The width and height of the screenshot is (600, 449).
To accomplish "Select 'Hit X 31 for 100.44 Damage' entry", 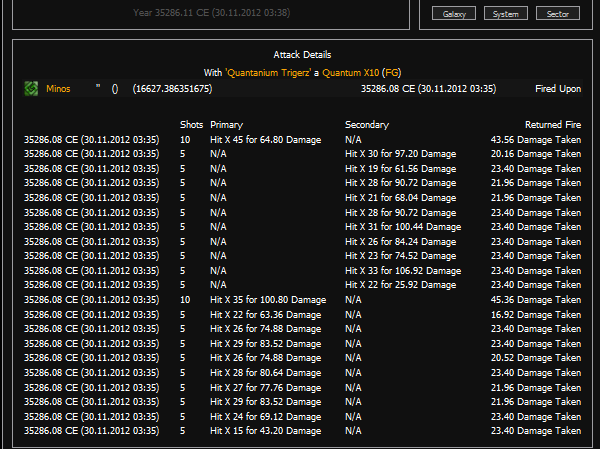I will point(403,227).
